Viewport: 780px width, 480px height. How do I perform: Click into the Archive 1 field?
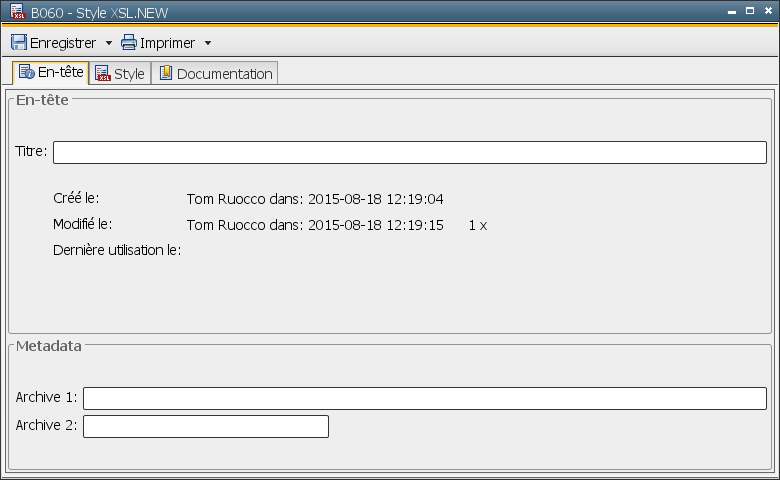pyautogui.click(x=424, y=398)
